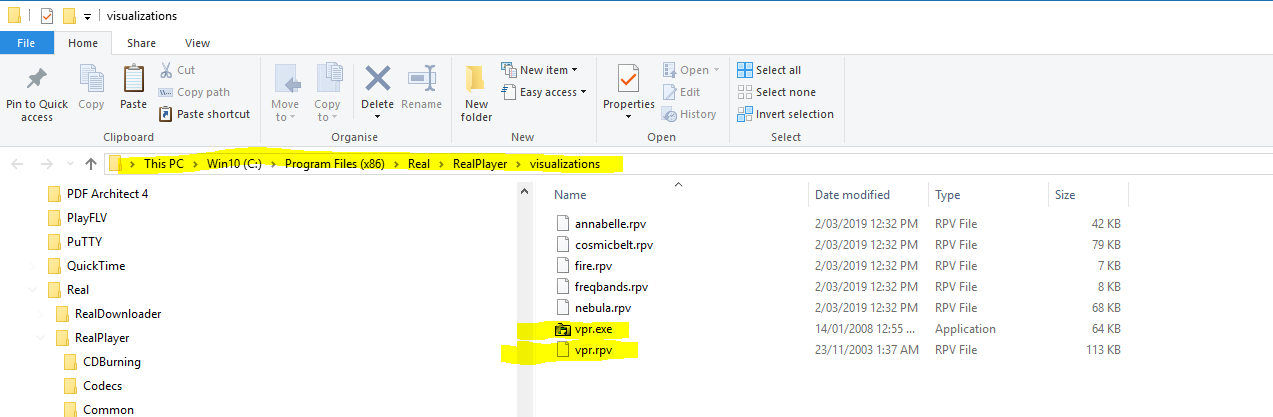Click the annabelle.rpv file icon

[x=562, y=224]
